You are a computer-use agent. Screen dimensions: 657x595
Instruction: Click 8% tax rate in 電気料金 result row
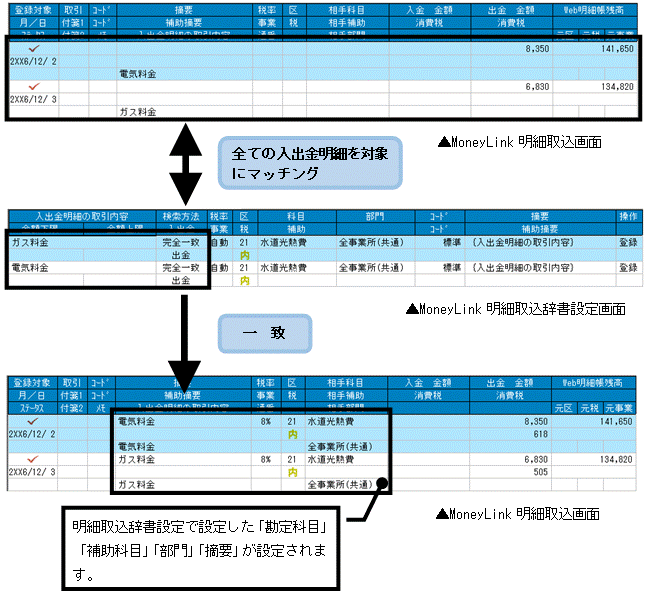pos(266,421)
